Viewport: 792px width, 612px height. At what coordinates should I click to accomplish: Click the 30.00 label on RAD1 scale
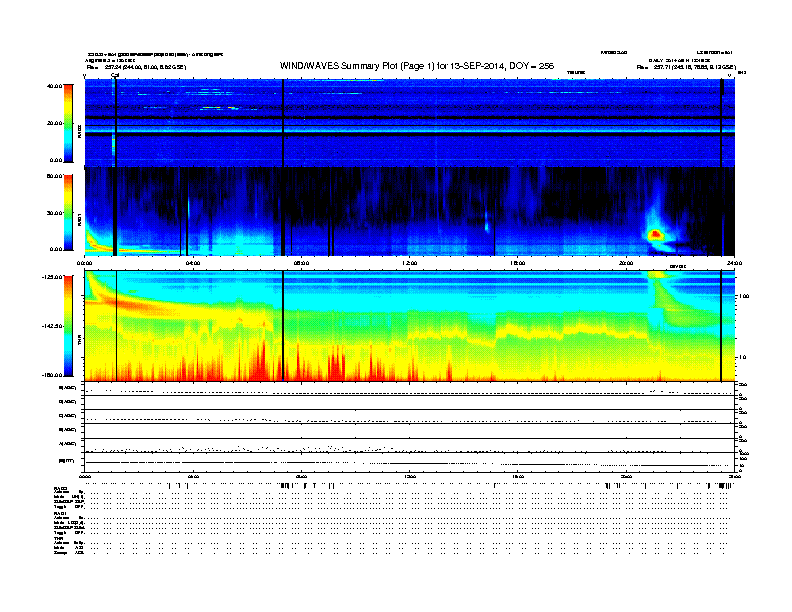[54, 213]
